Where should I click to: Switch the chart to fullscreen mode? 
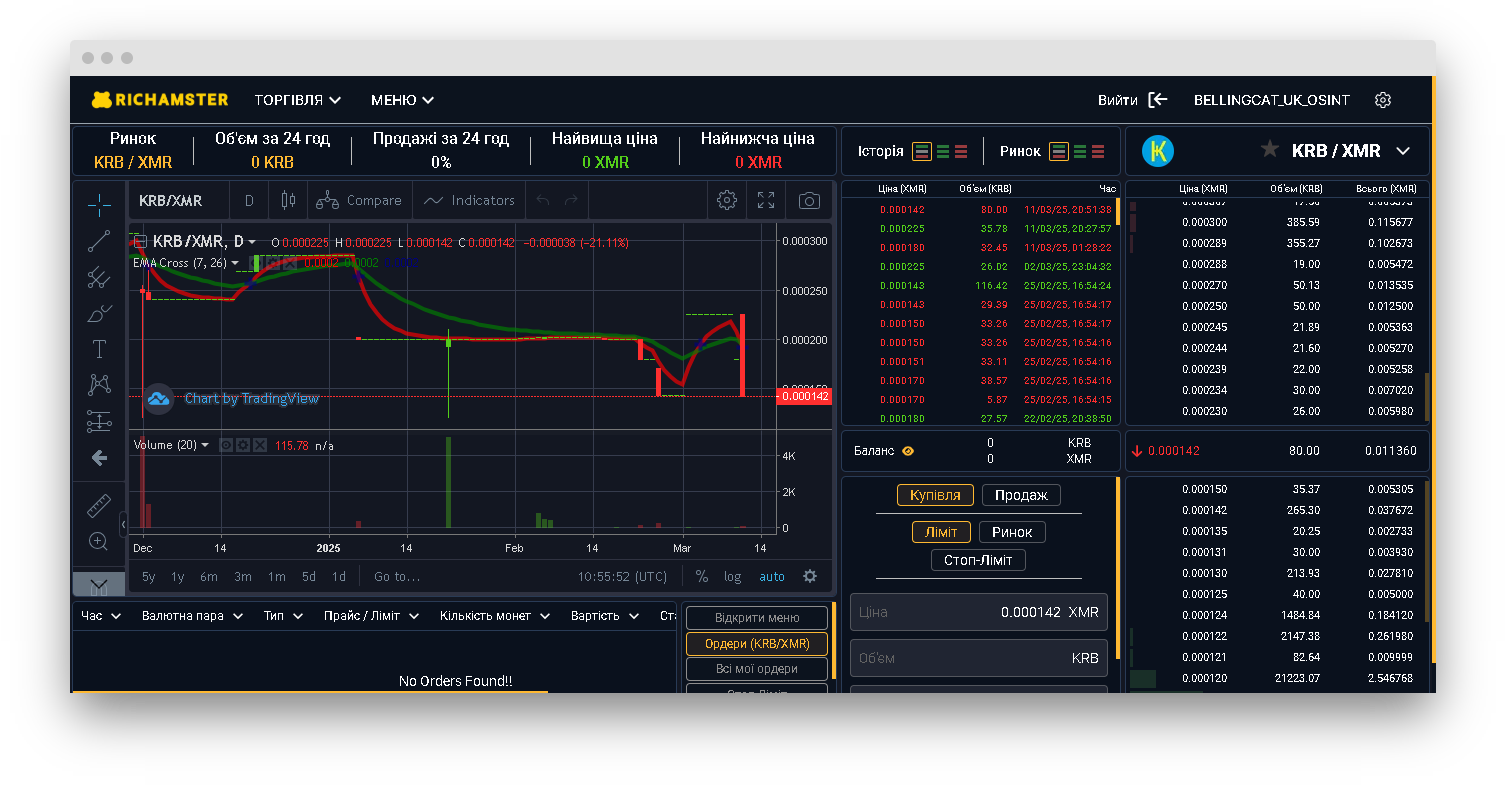click(766, 200)
